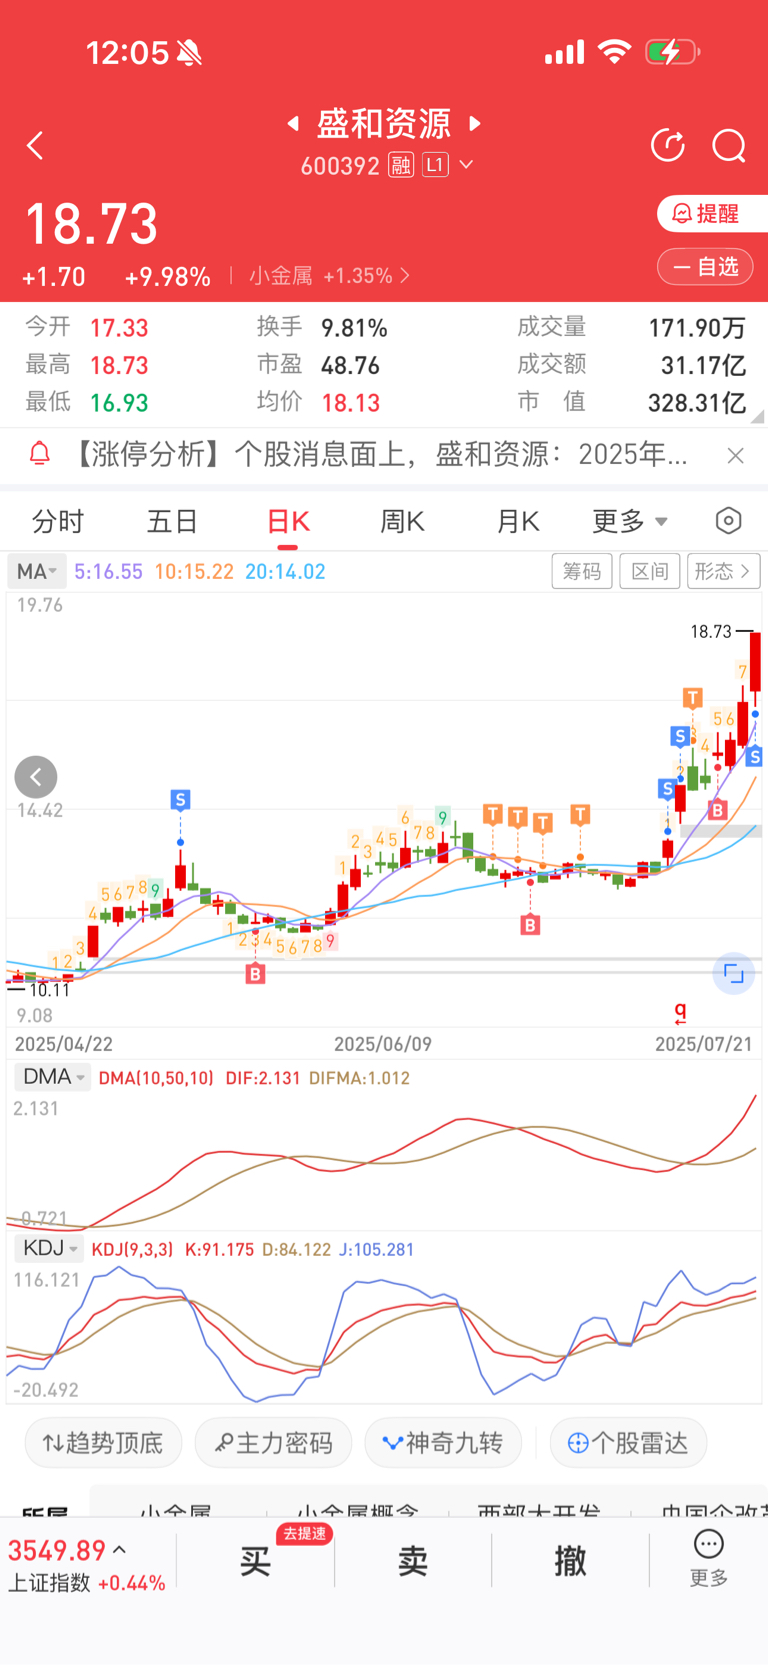Switch to 月K tab
The image size is (768, 1665).
tap(518, 521)
